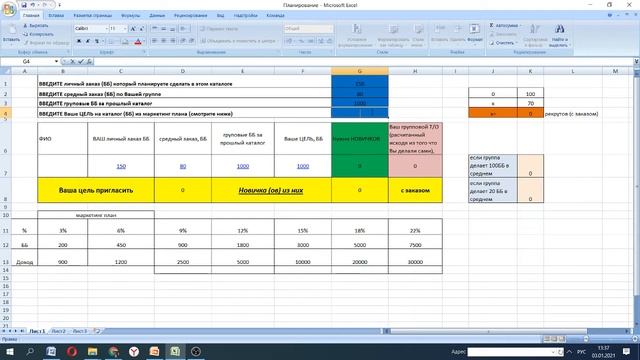This screenshot has width=640, height=360.
Task: Click underlined 1000 under Ваша ЦЕЛЬ
Action: click(303, 166)
